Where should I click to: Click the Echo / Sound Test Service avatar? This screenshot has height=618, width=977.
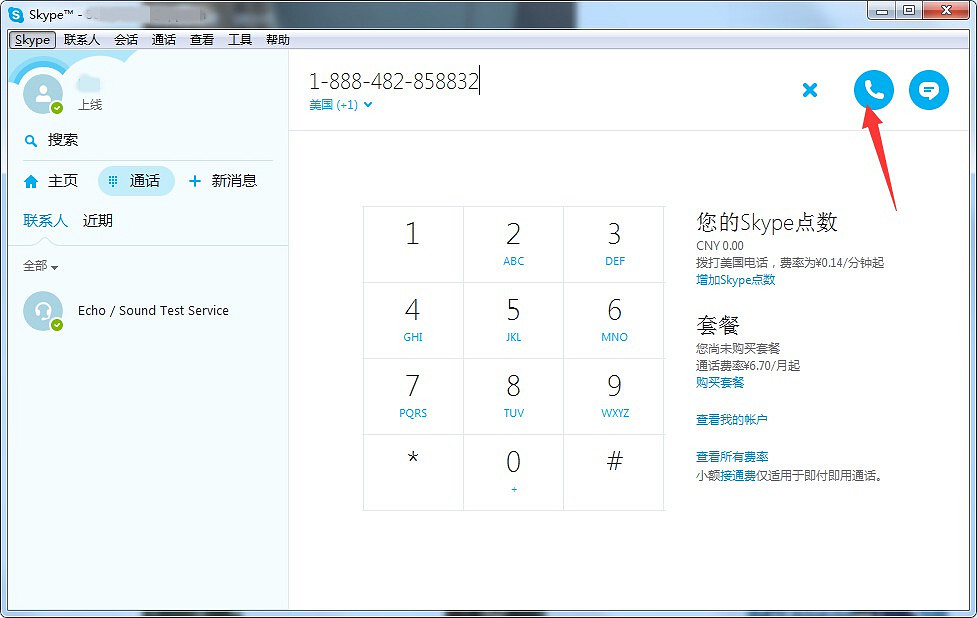pyautogui.click(x=42, y=310)
